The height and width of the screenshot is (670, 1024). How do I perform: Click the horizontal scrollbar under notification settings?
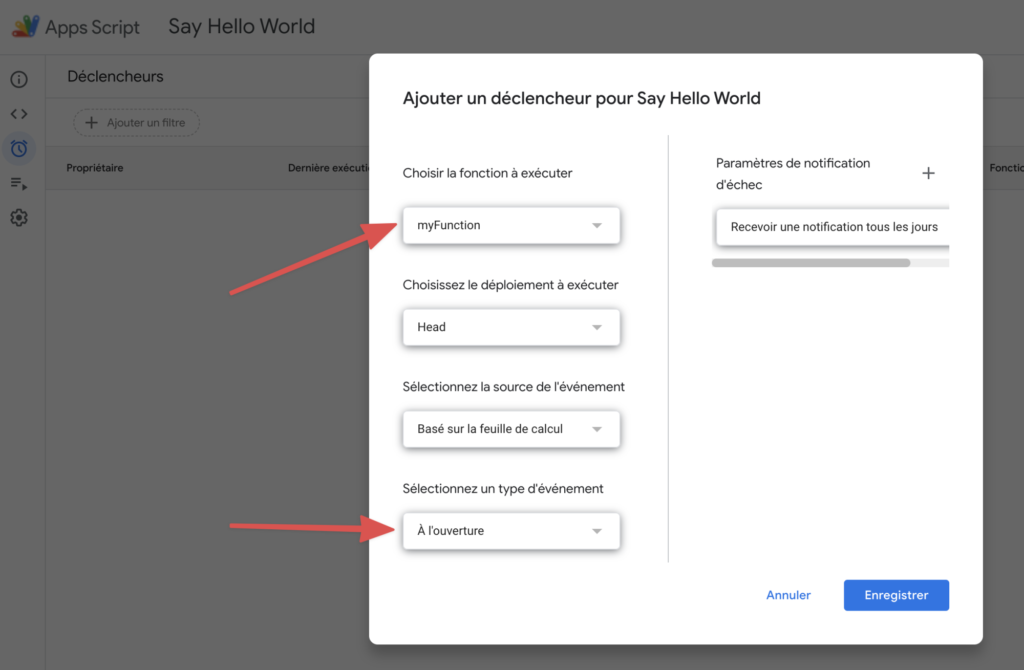(811, 263)
